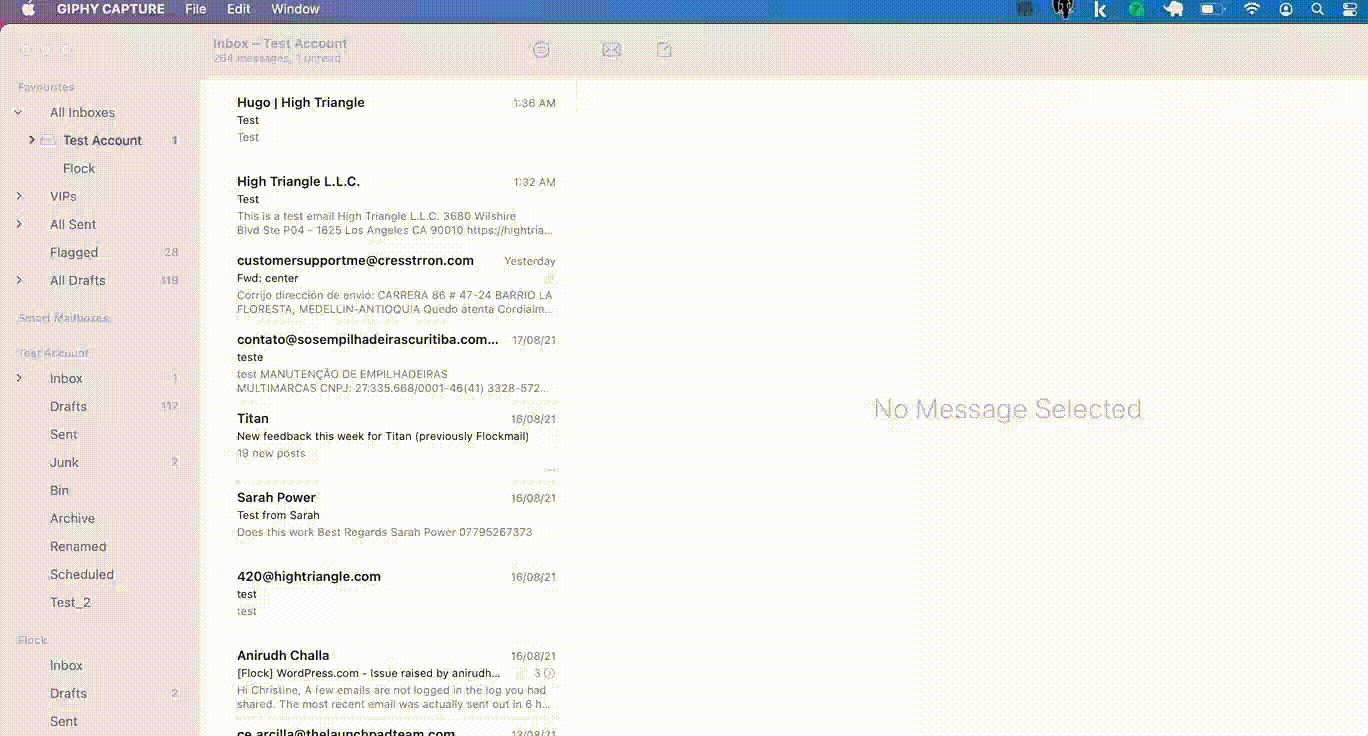Expand the 3-message thread count on Anirudh email
The image size is (1368, 736).
(x=544, y=673)
